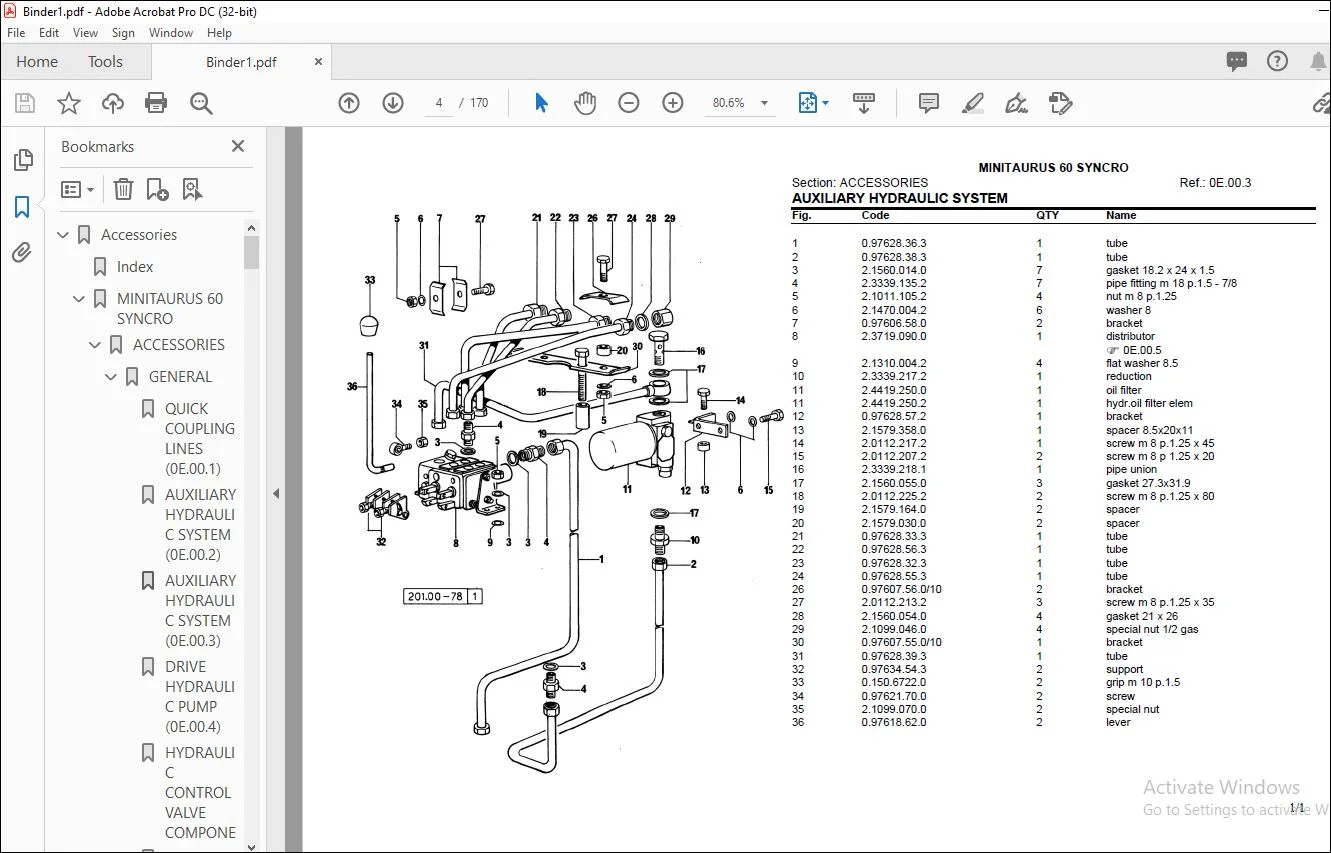The image size is (1331, 853).
Task: Save the file with the floppy disk icon
Action: (25, 103)
